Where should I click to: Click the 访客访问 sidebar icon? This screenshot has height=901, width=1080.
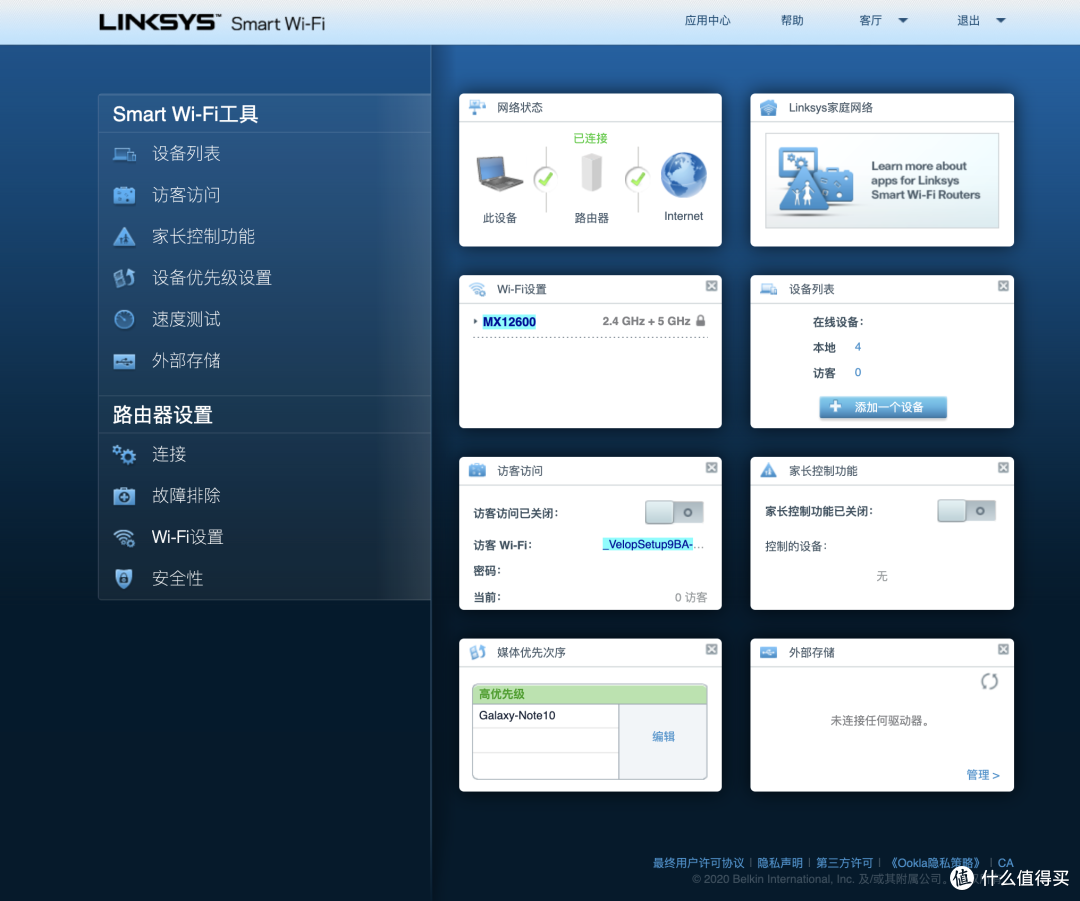tap(125, 196)
